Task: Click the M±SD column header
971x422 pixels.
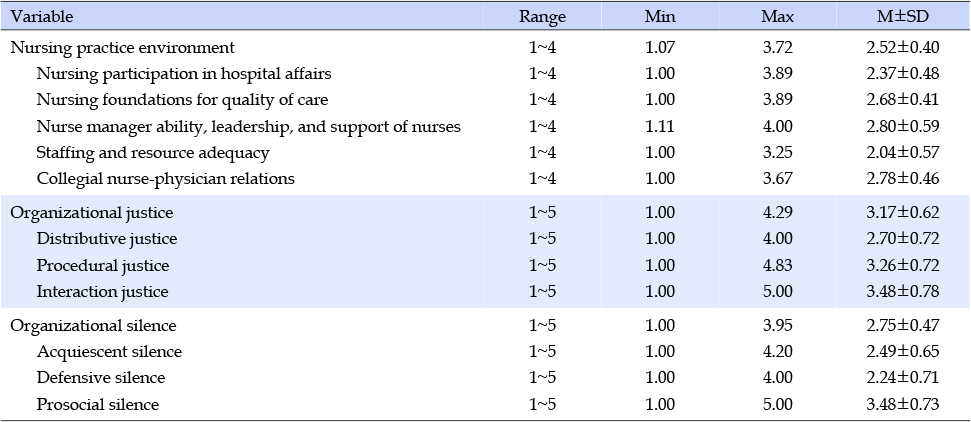Action: tap(903, 17)
